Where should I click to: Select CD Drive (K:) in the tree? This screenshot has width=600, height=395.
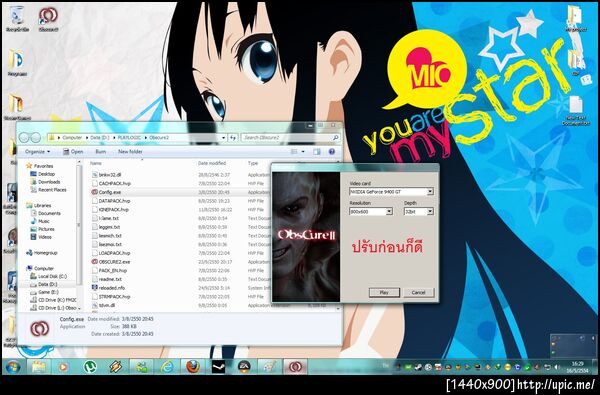[53, 300]
